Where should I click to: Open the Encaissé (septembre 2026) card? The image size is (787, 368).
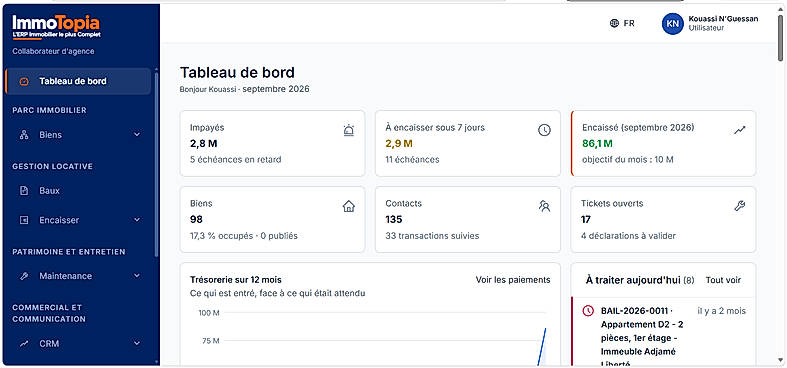click(664, 144)
